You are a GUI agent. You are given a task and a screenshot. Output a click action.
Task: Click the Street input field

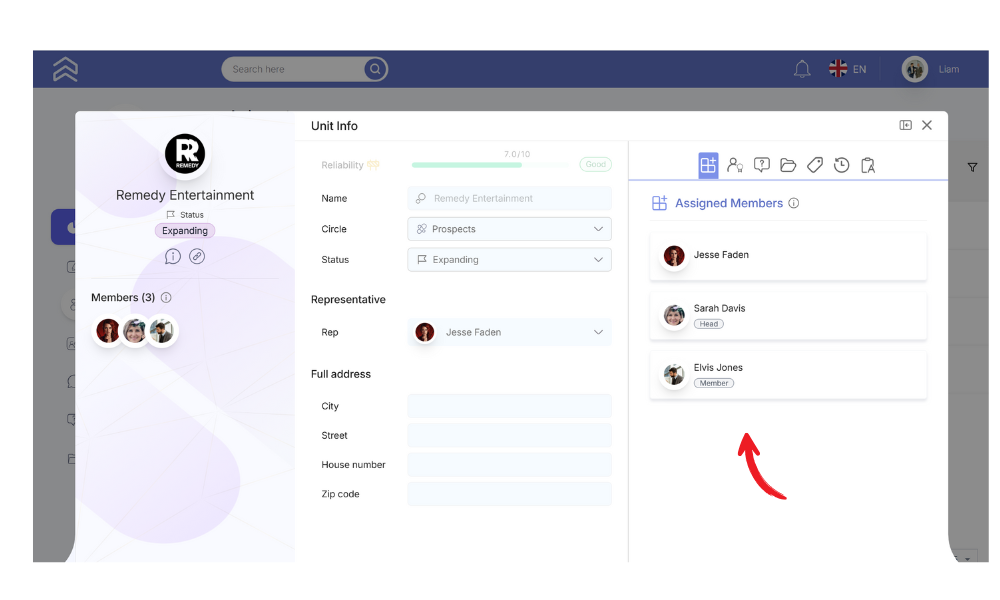[510, 435]
